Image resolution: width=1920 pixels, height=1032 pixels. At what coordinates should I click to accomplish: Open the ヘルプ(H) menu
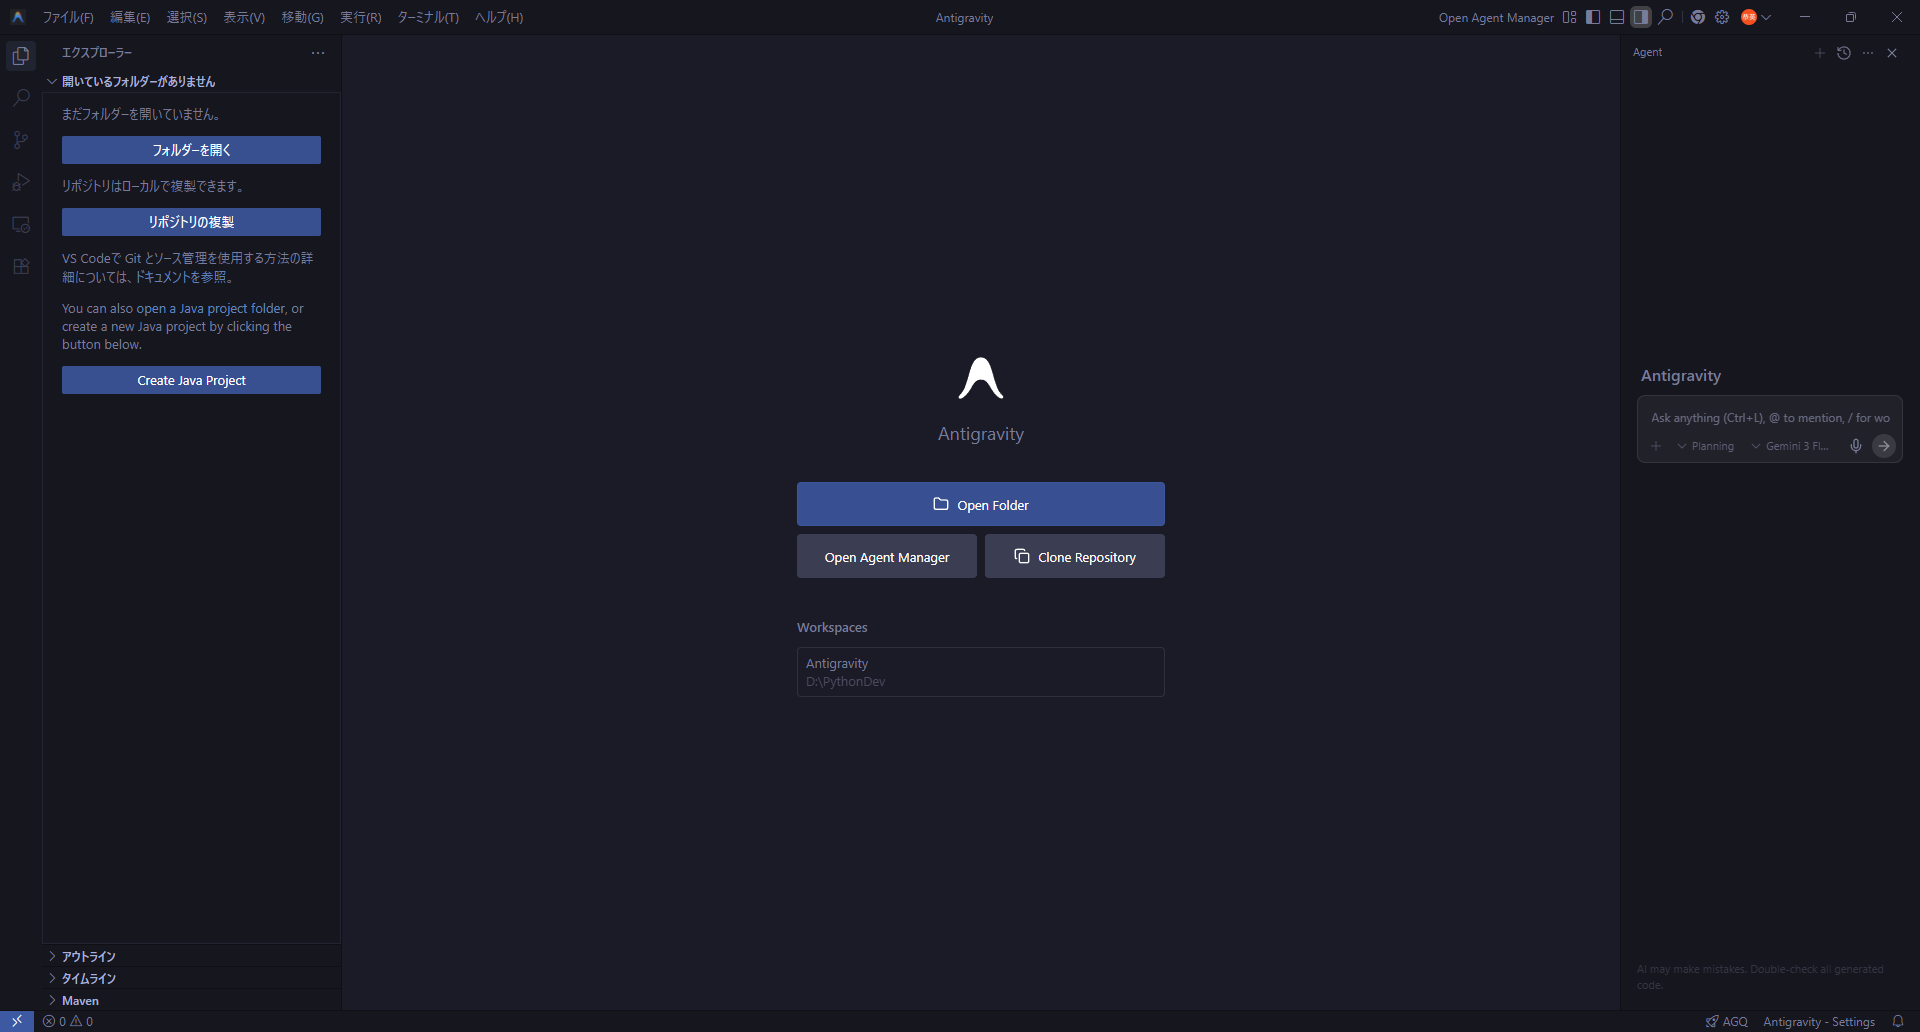click(499, 17)
